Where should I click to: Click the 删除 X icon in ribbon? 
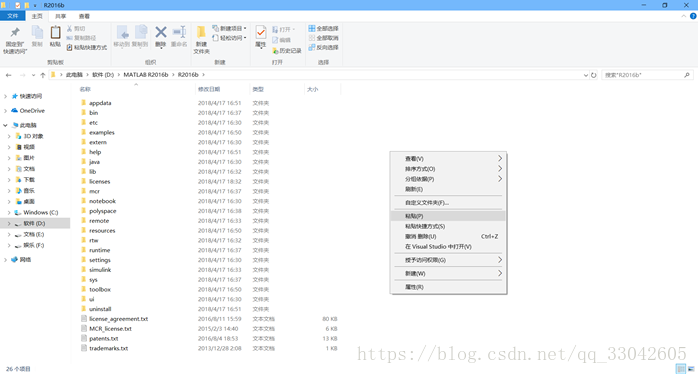161,32
